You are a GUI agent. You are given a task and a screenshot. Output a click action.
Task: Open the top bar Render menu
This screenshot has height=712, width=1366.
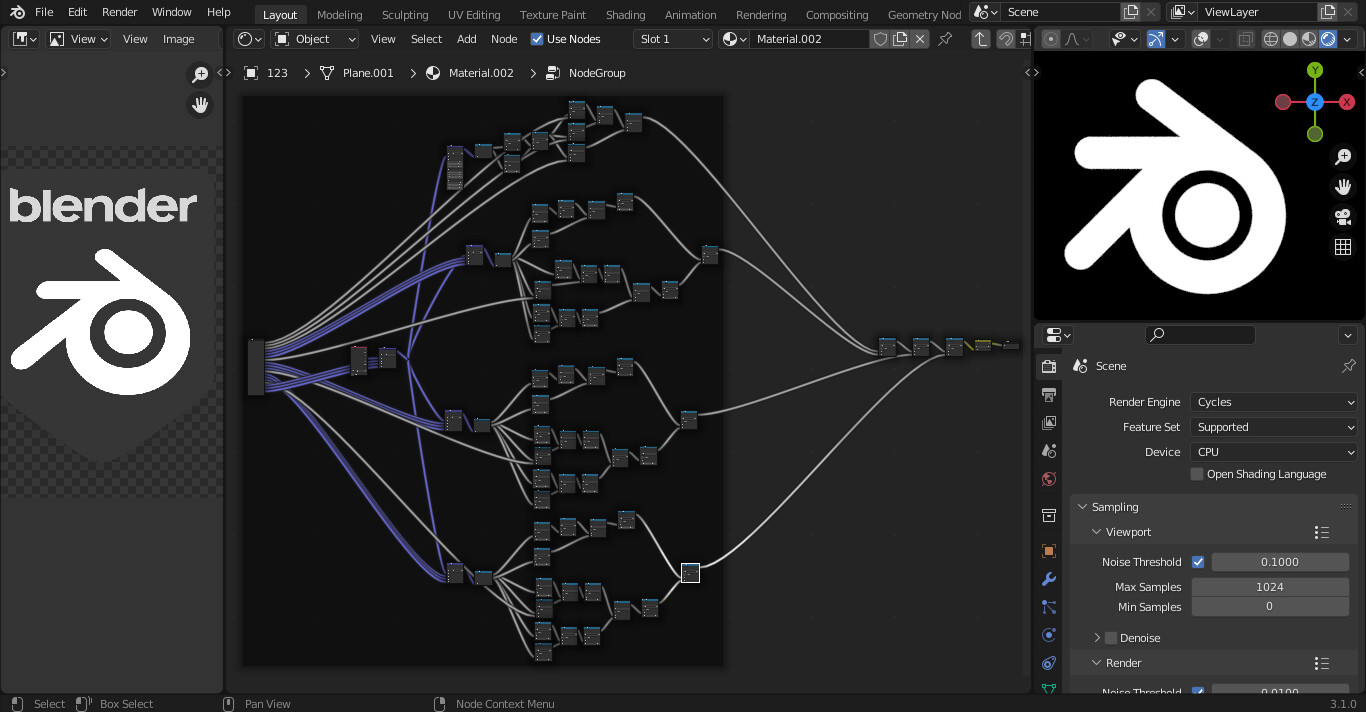(120, 12)
